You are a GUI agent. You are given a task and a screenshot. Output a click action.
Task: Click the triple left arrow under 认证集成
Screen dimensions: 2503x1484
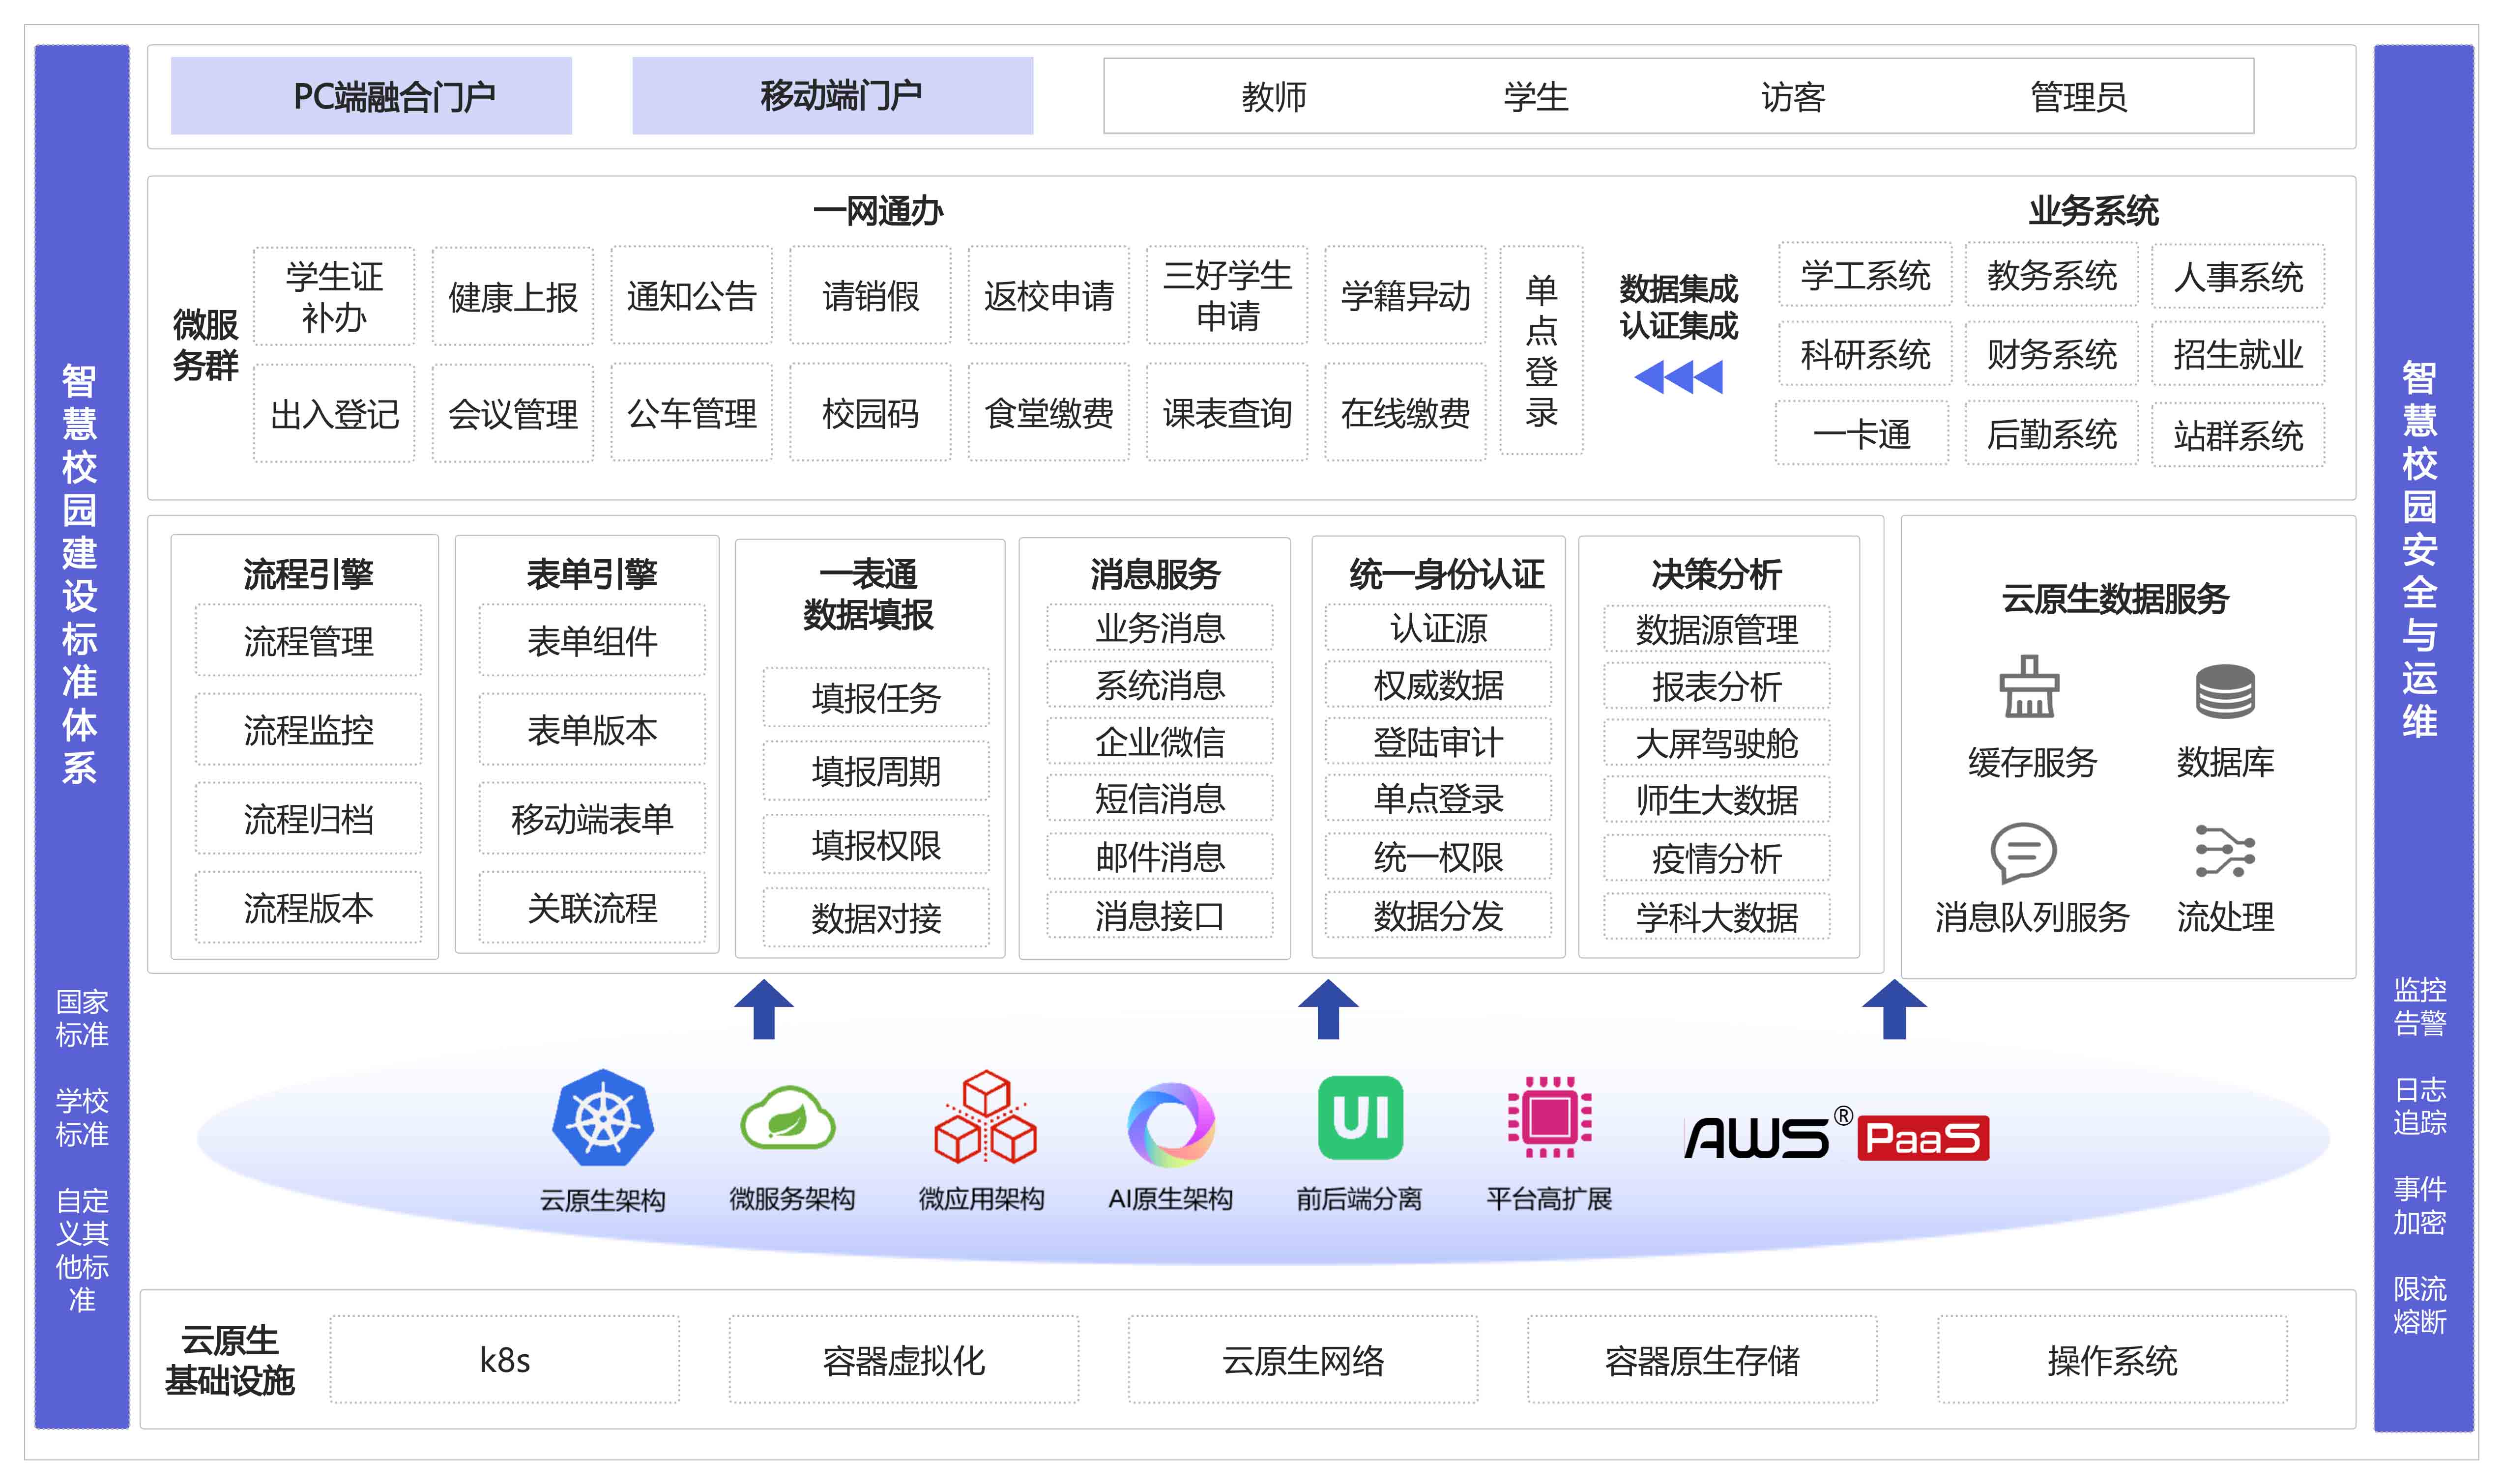pyautogui.click(x=1678, y=377)
